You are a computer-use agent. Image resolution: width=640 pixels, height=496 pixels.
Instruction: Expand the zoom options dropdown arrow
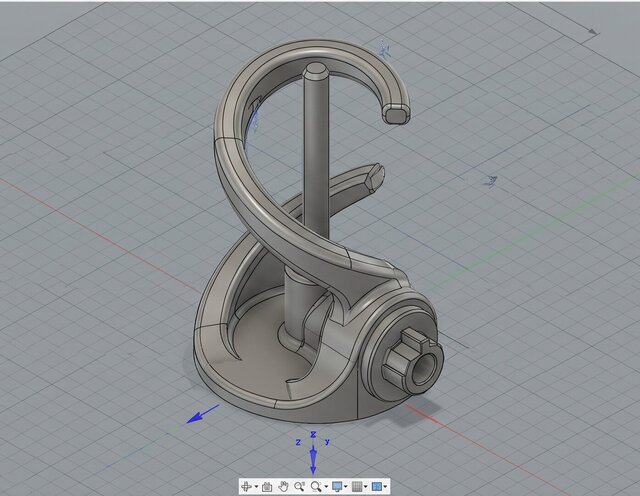point(326,486)
